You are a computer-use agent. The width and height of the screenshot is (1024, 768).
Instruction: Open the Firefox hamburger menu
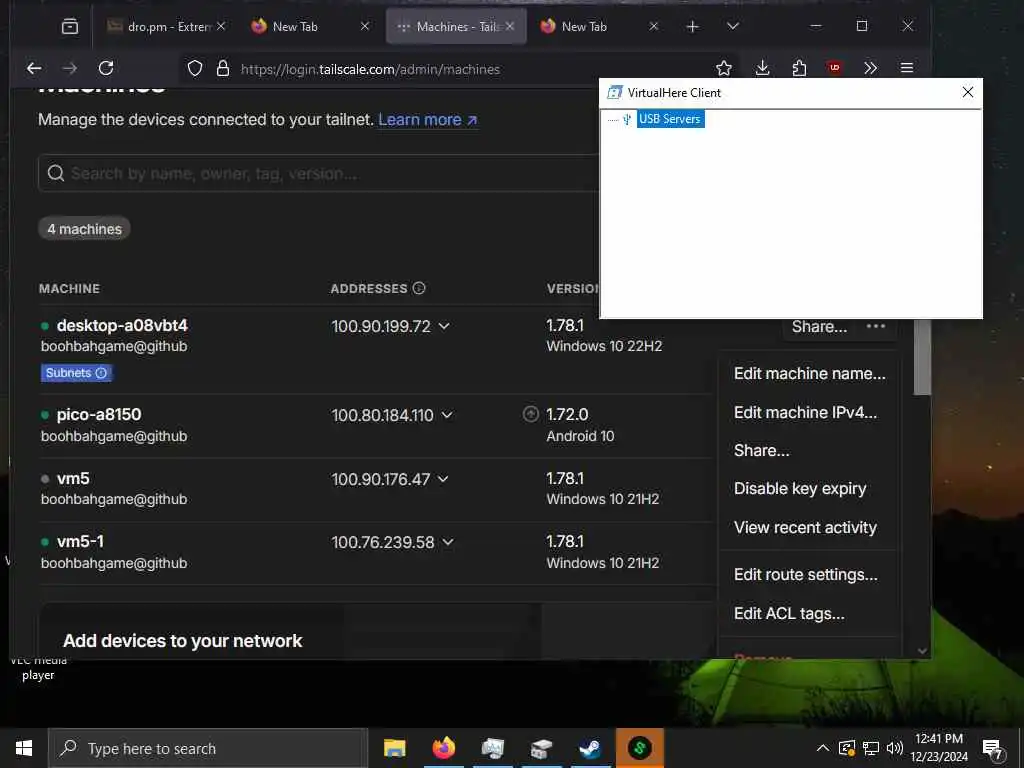tap(906, 68)
